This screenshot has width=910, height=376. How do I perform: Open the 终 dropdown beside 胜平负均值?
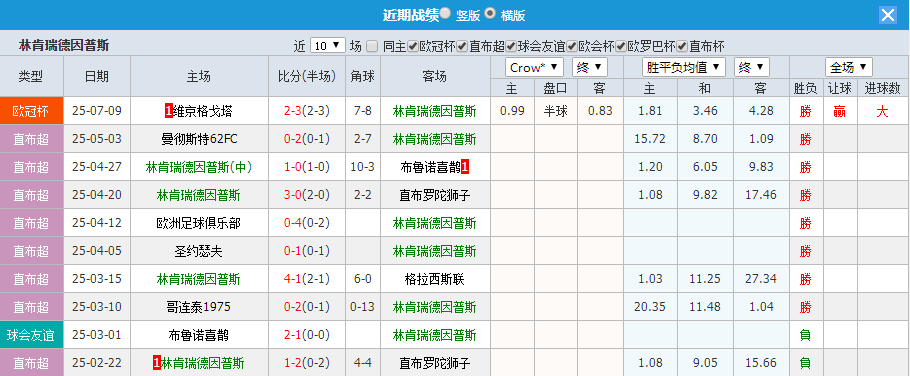[752, 67]
